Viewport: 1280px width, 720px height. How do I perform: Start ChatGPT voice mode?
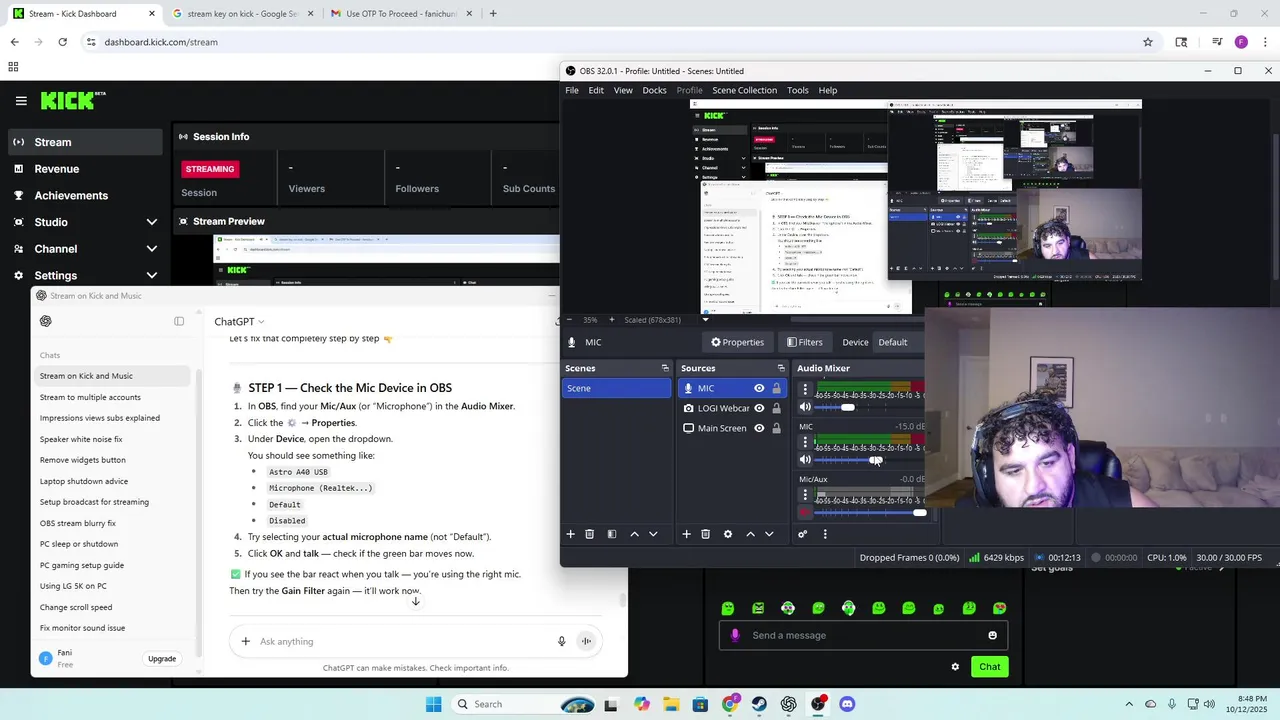[587, 641]
